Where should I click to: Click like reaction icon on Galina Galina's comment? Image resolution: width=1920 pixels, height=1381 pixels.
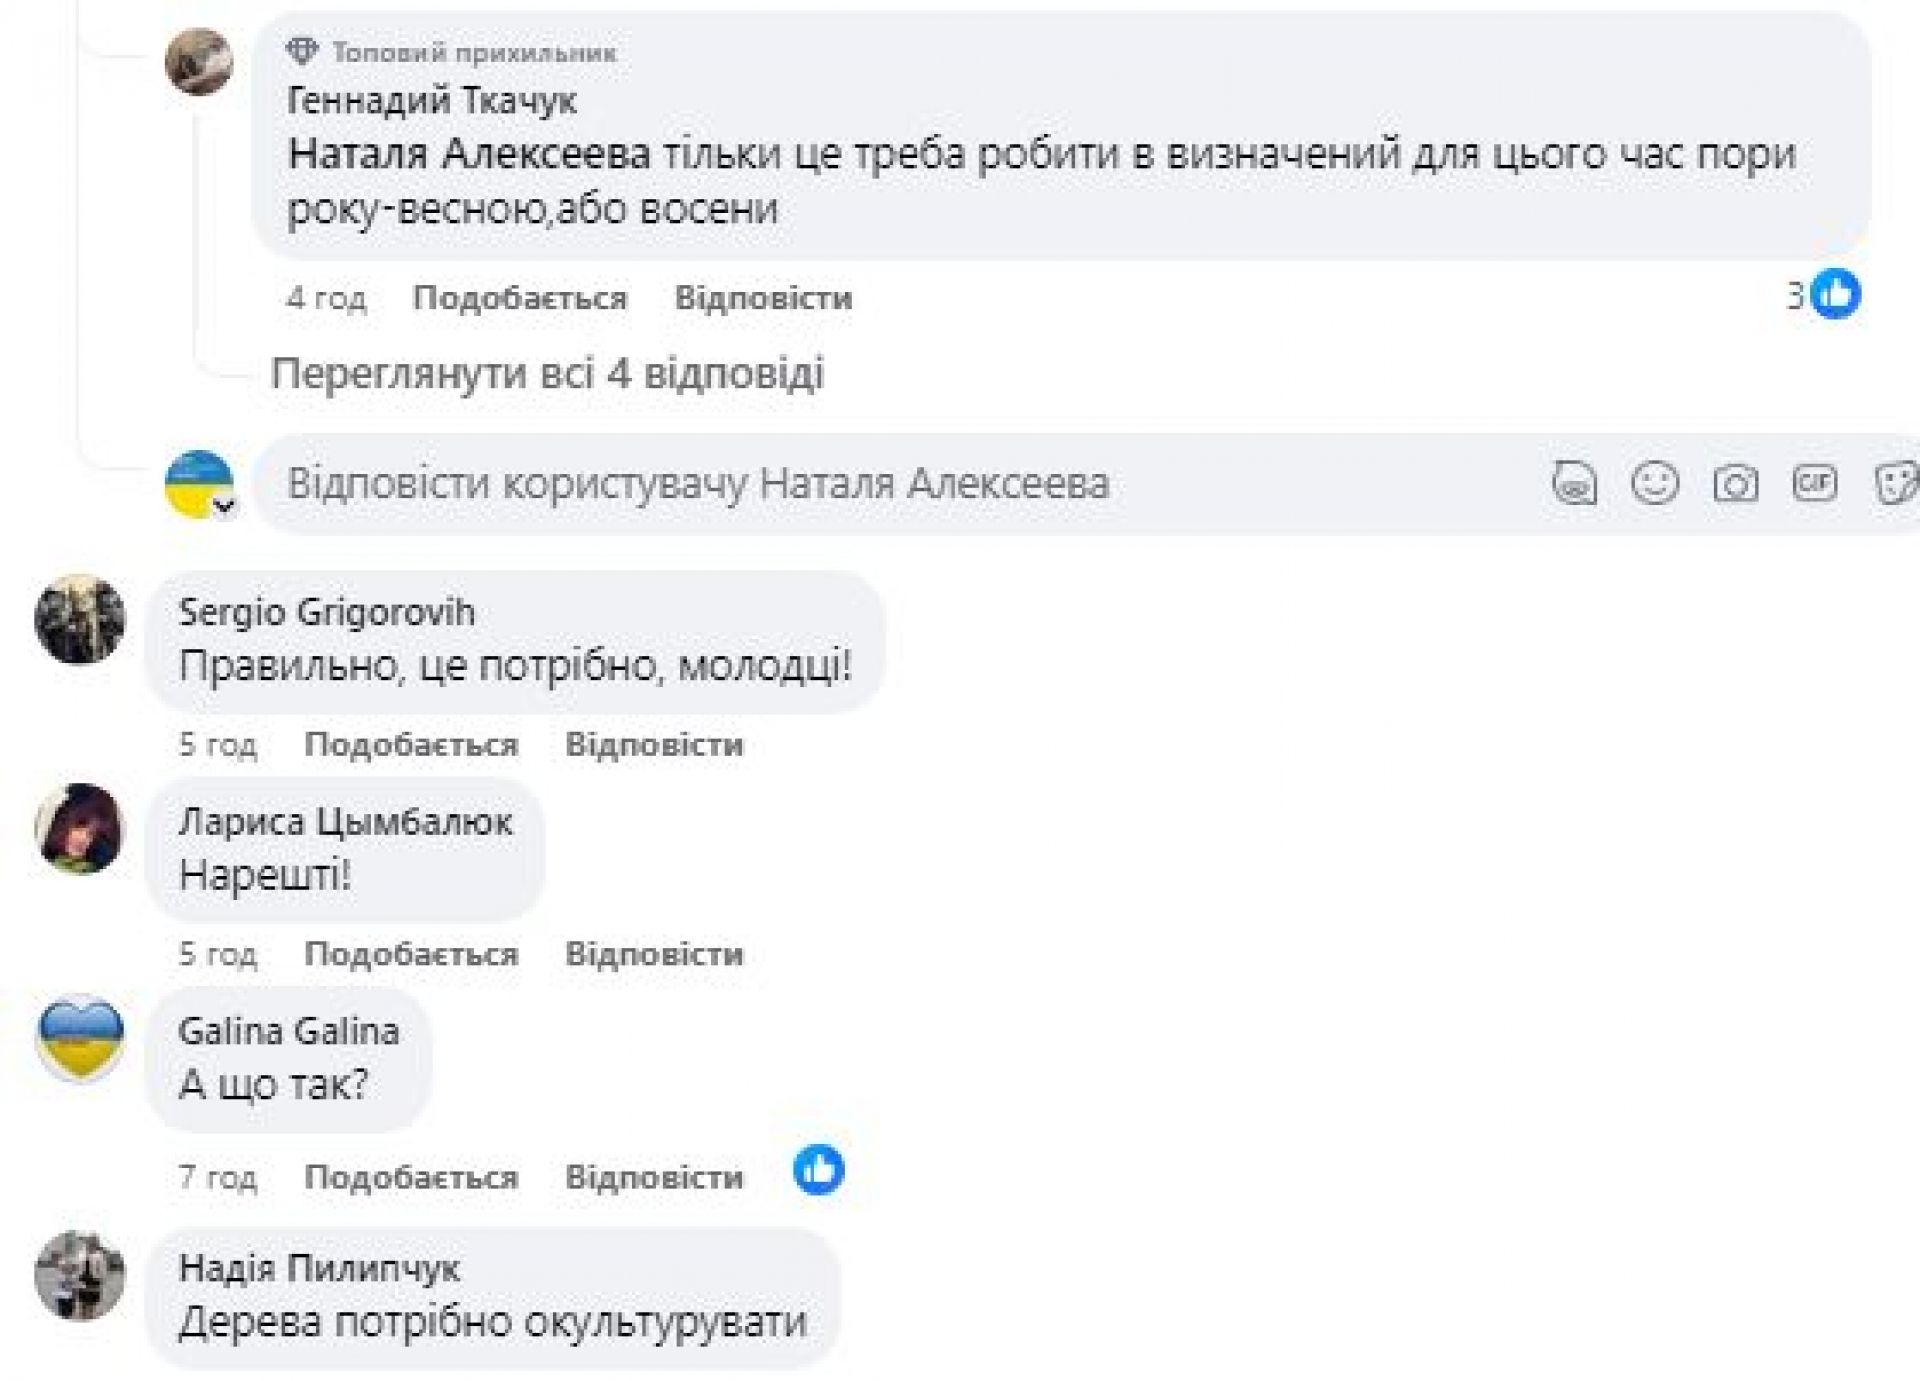point(819,1170)
